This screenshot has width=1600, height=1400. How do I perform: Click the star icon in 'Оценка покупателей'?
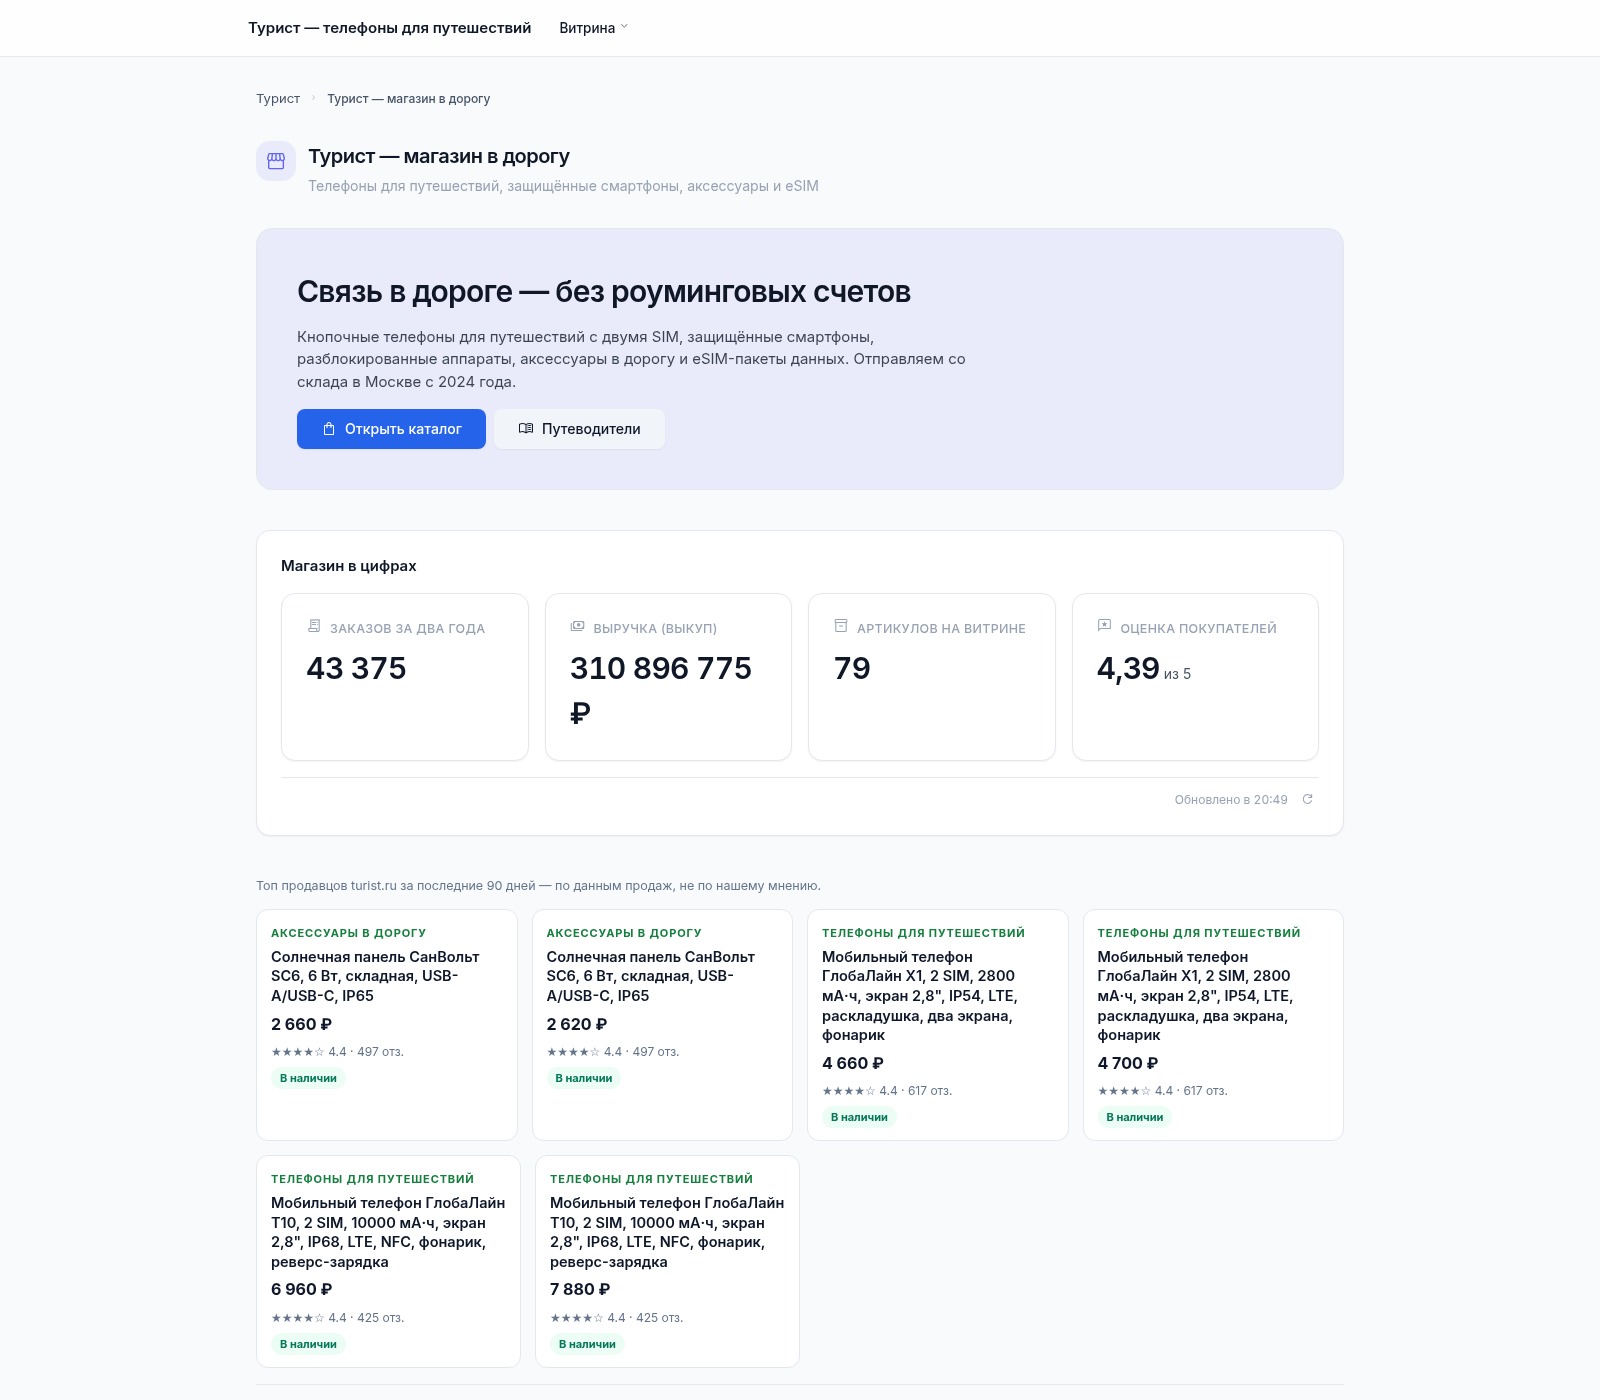(1104, 626)
